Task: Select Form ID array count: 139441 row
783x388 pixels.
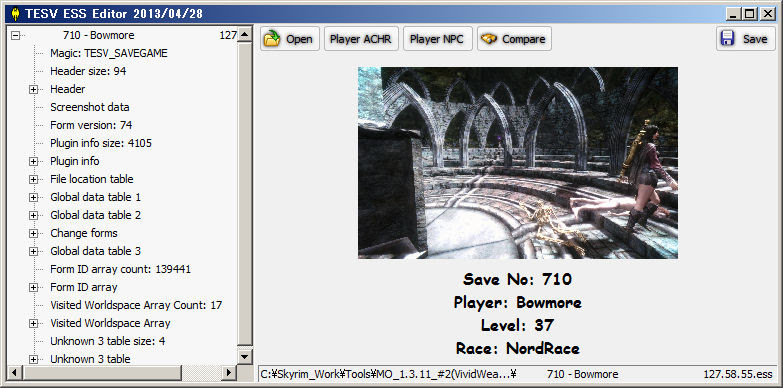Action: 120,269
